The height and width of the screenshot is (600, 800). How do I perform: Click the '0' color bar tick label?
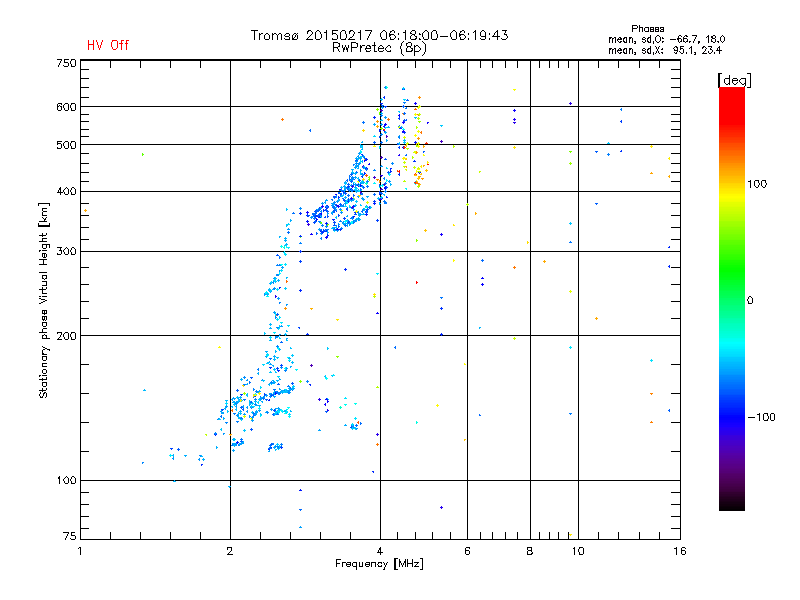pyautogui.click(x=750, y=301)
